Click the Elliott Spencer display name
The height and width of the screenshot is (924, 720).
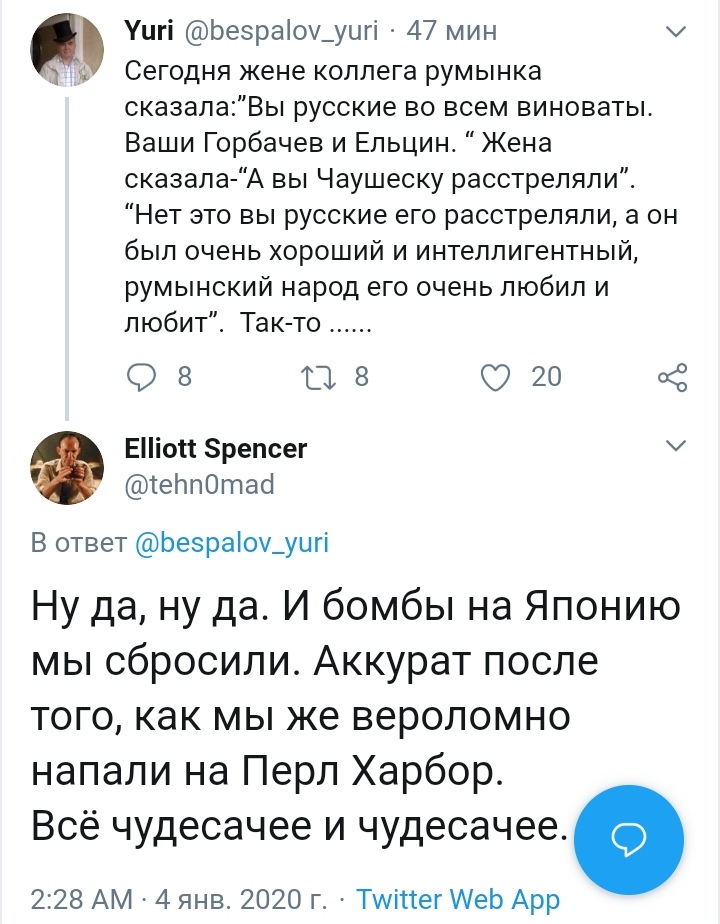pos(215,448)
